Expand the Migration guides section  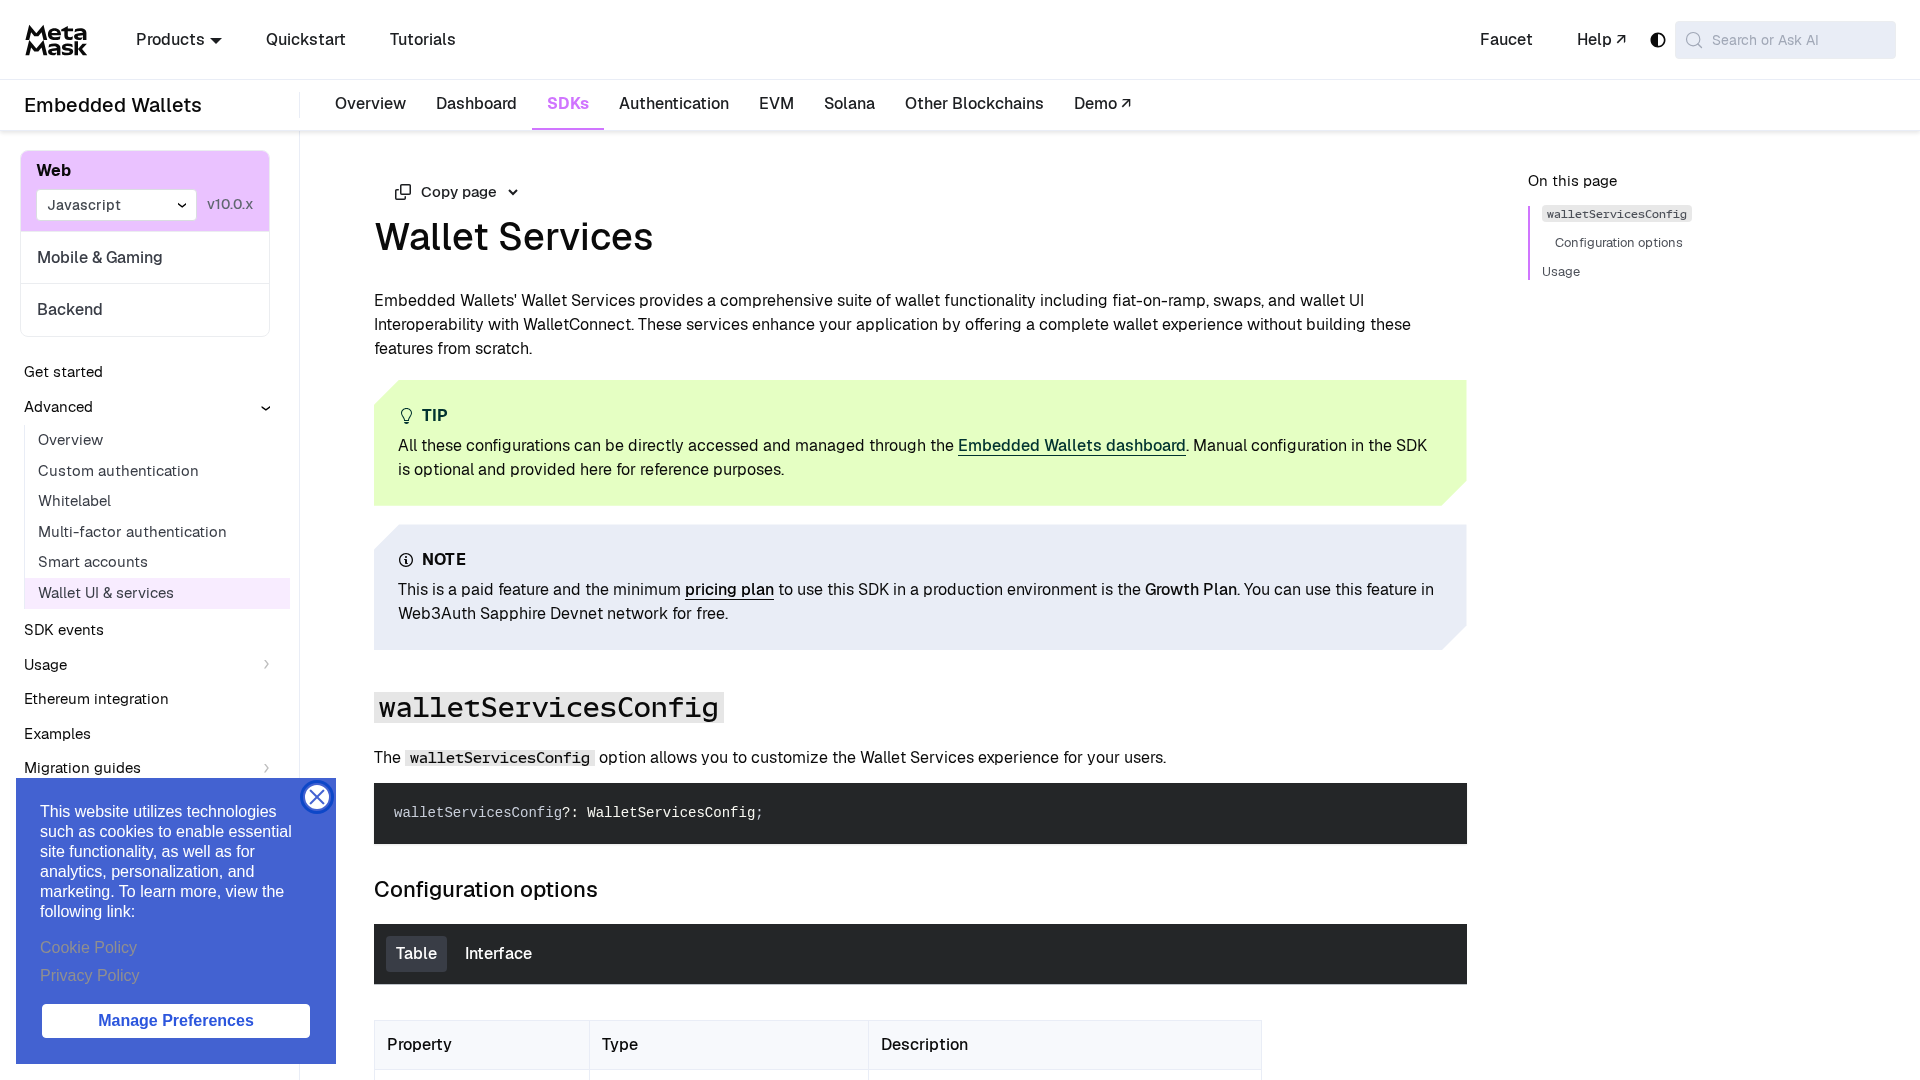[266, 769]
